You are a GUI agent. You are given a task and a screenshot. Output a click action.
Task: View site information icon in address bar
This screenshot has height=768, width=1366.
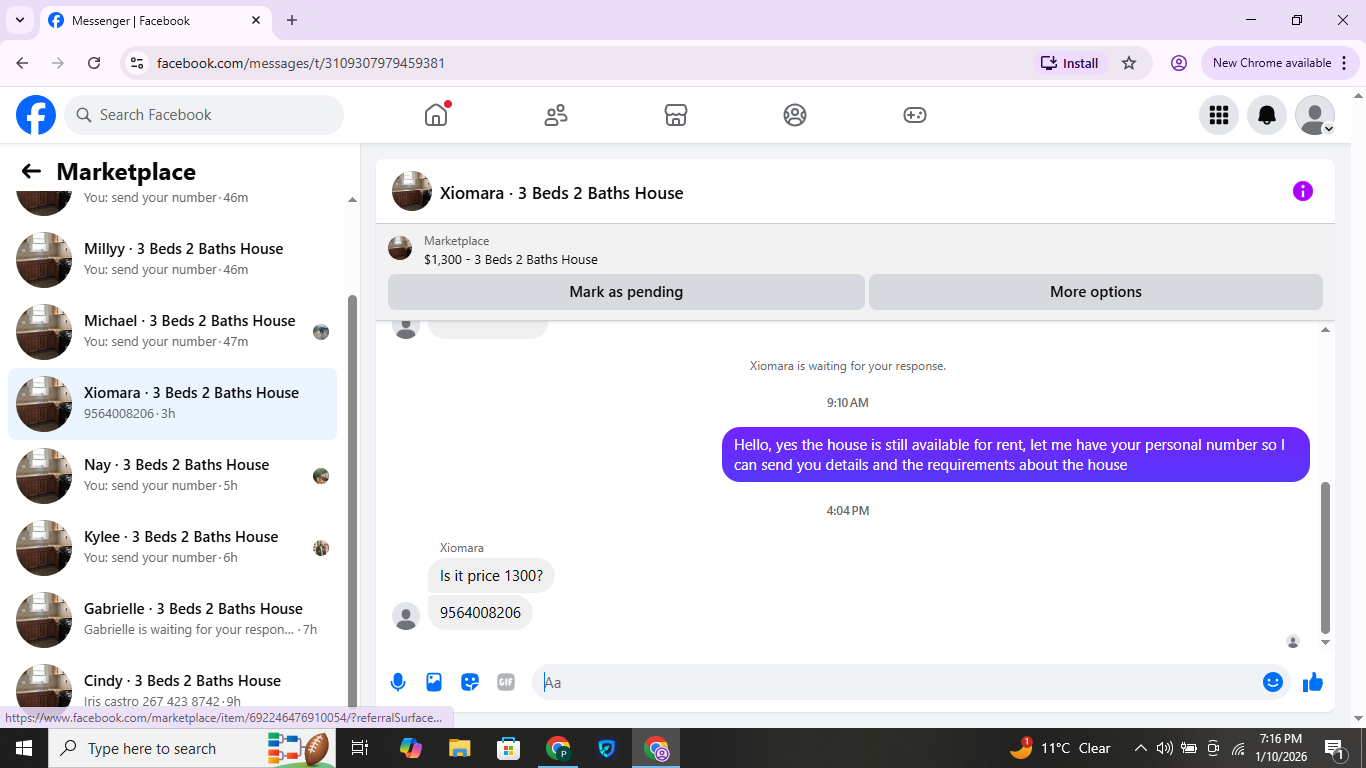[x=138, y=63]
